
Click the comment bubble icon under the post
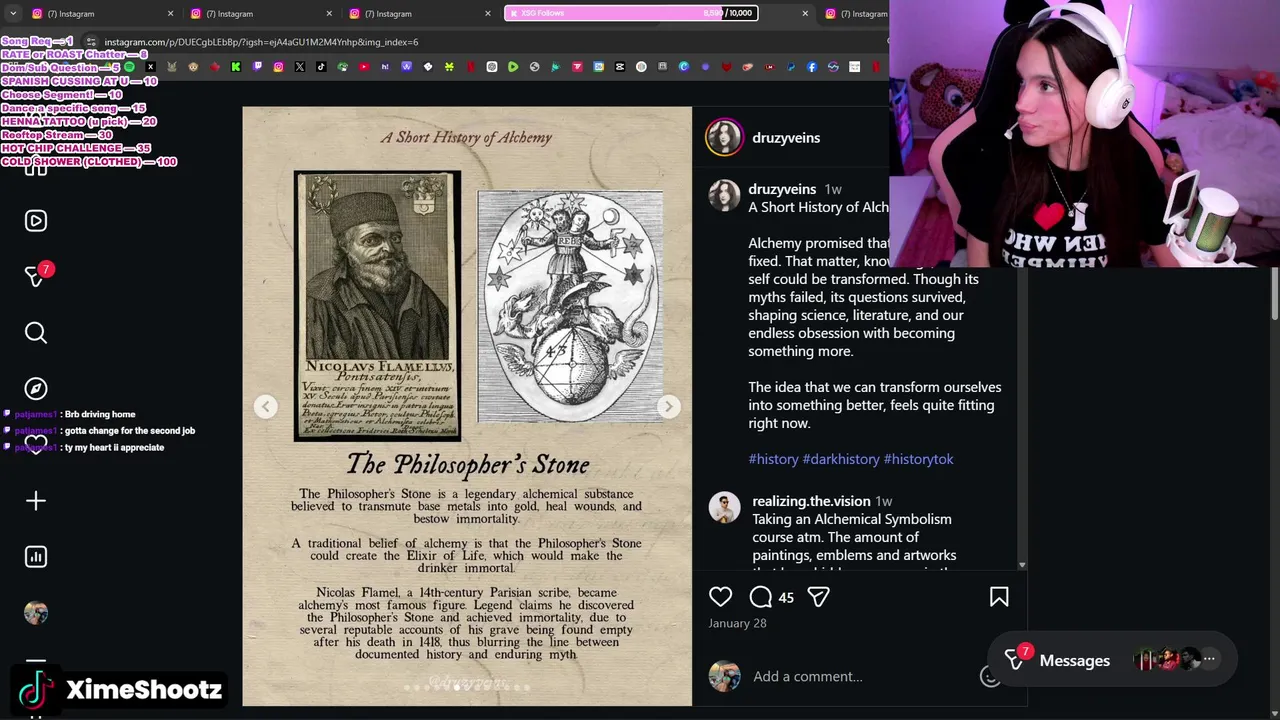pos(761,597)
